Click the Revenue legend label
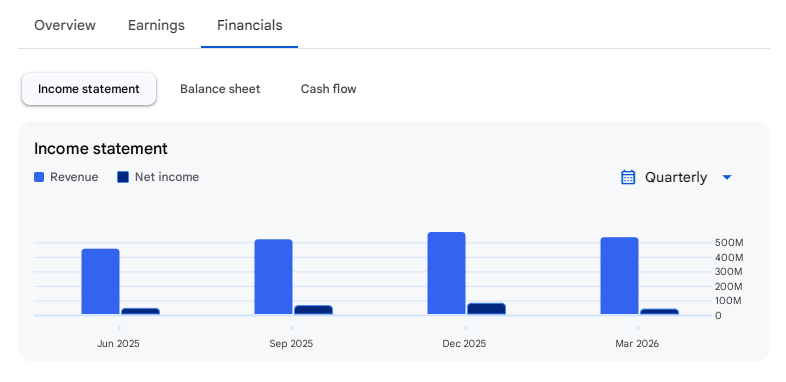786x382 pixels. tap(74, 177)
